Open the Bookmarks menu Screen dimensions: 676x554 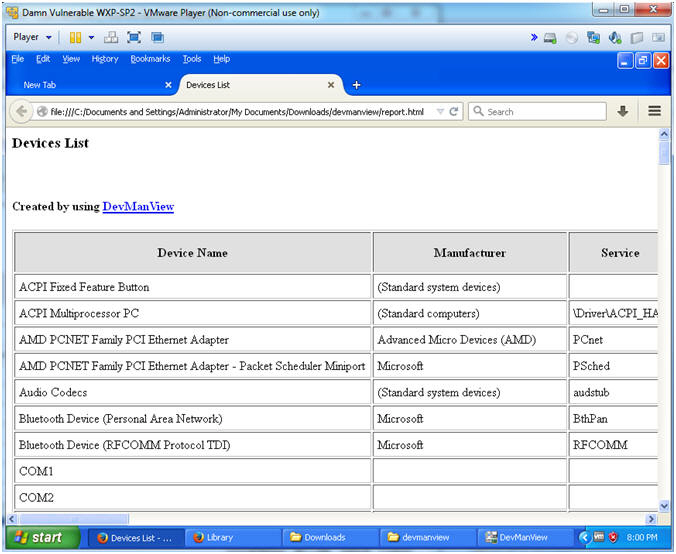150,59
